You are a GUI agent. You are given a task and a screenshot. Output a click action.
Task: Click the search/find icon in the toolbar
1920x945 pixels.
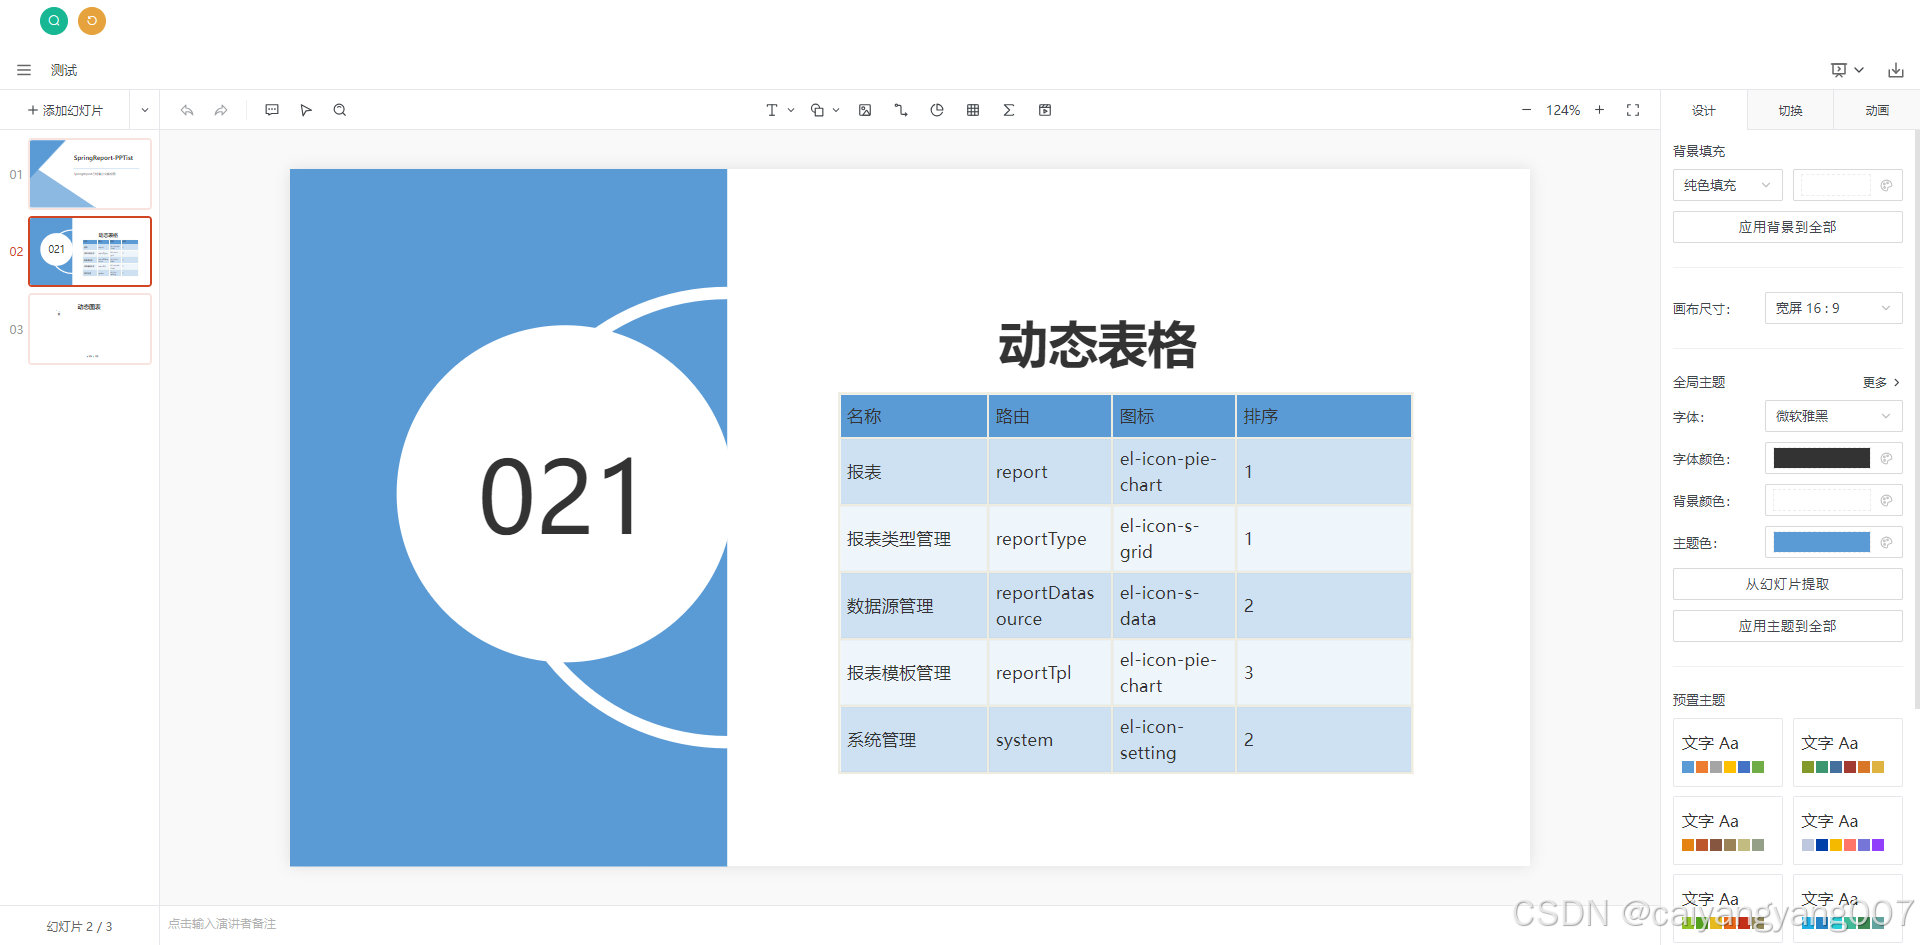[x=339, y=110]
